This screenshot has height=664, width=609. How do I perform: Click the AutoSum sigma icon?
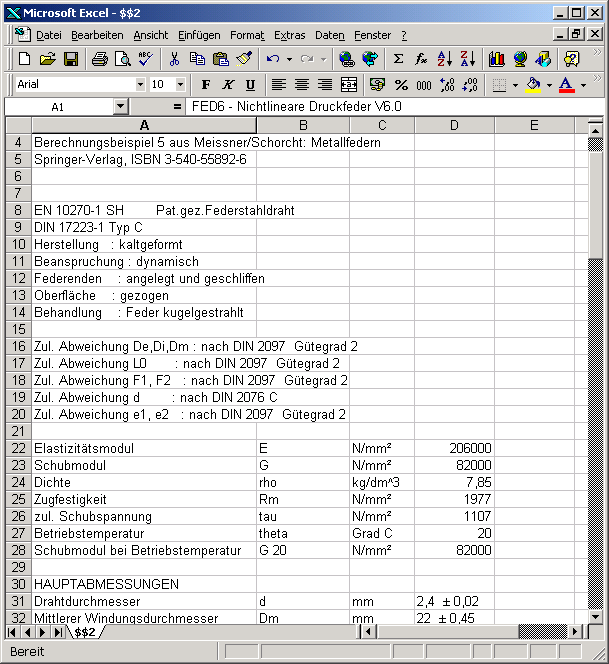click(398, 59)
